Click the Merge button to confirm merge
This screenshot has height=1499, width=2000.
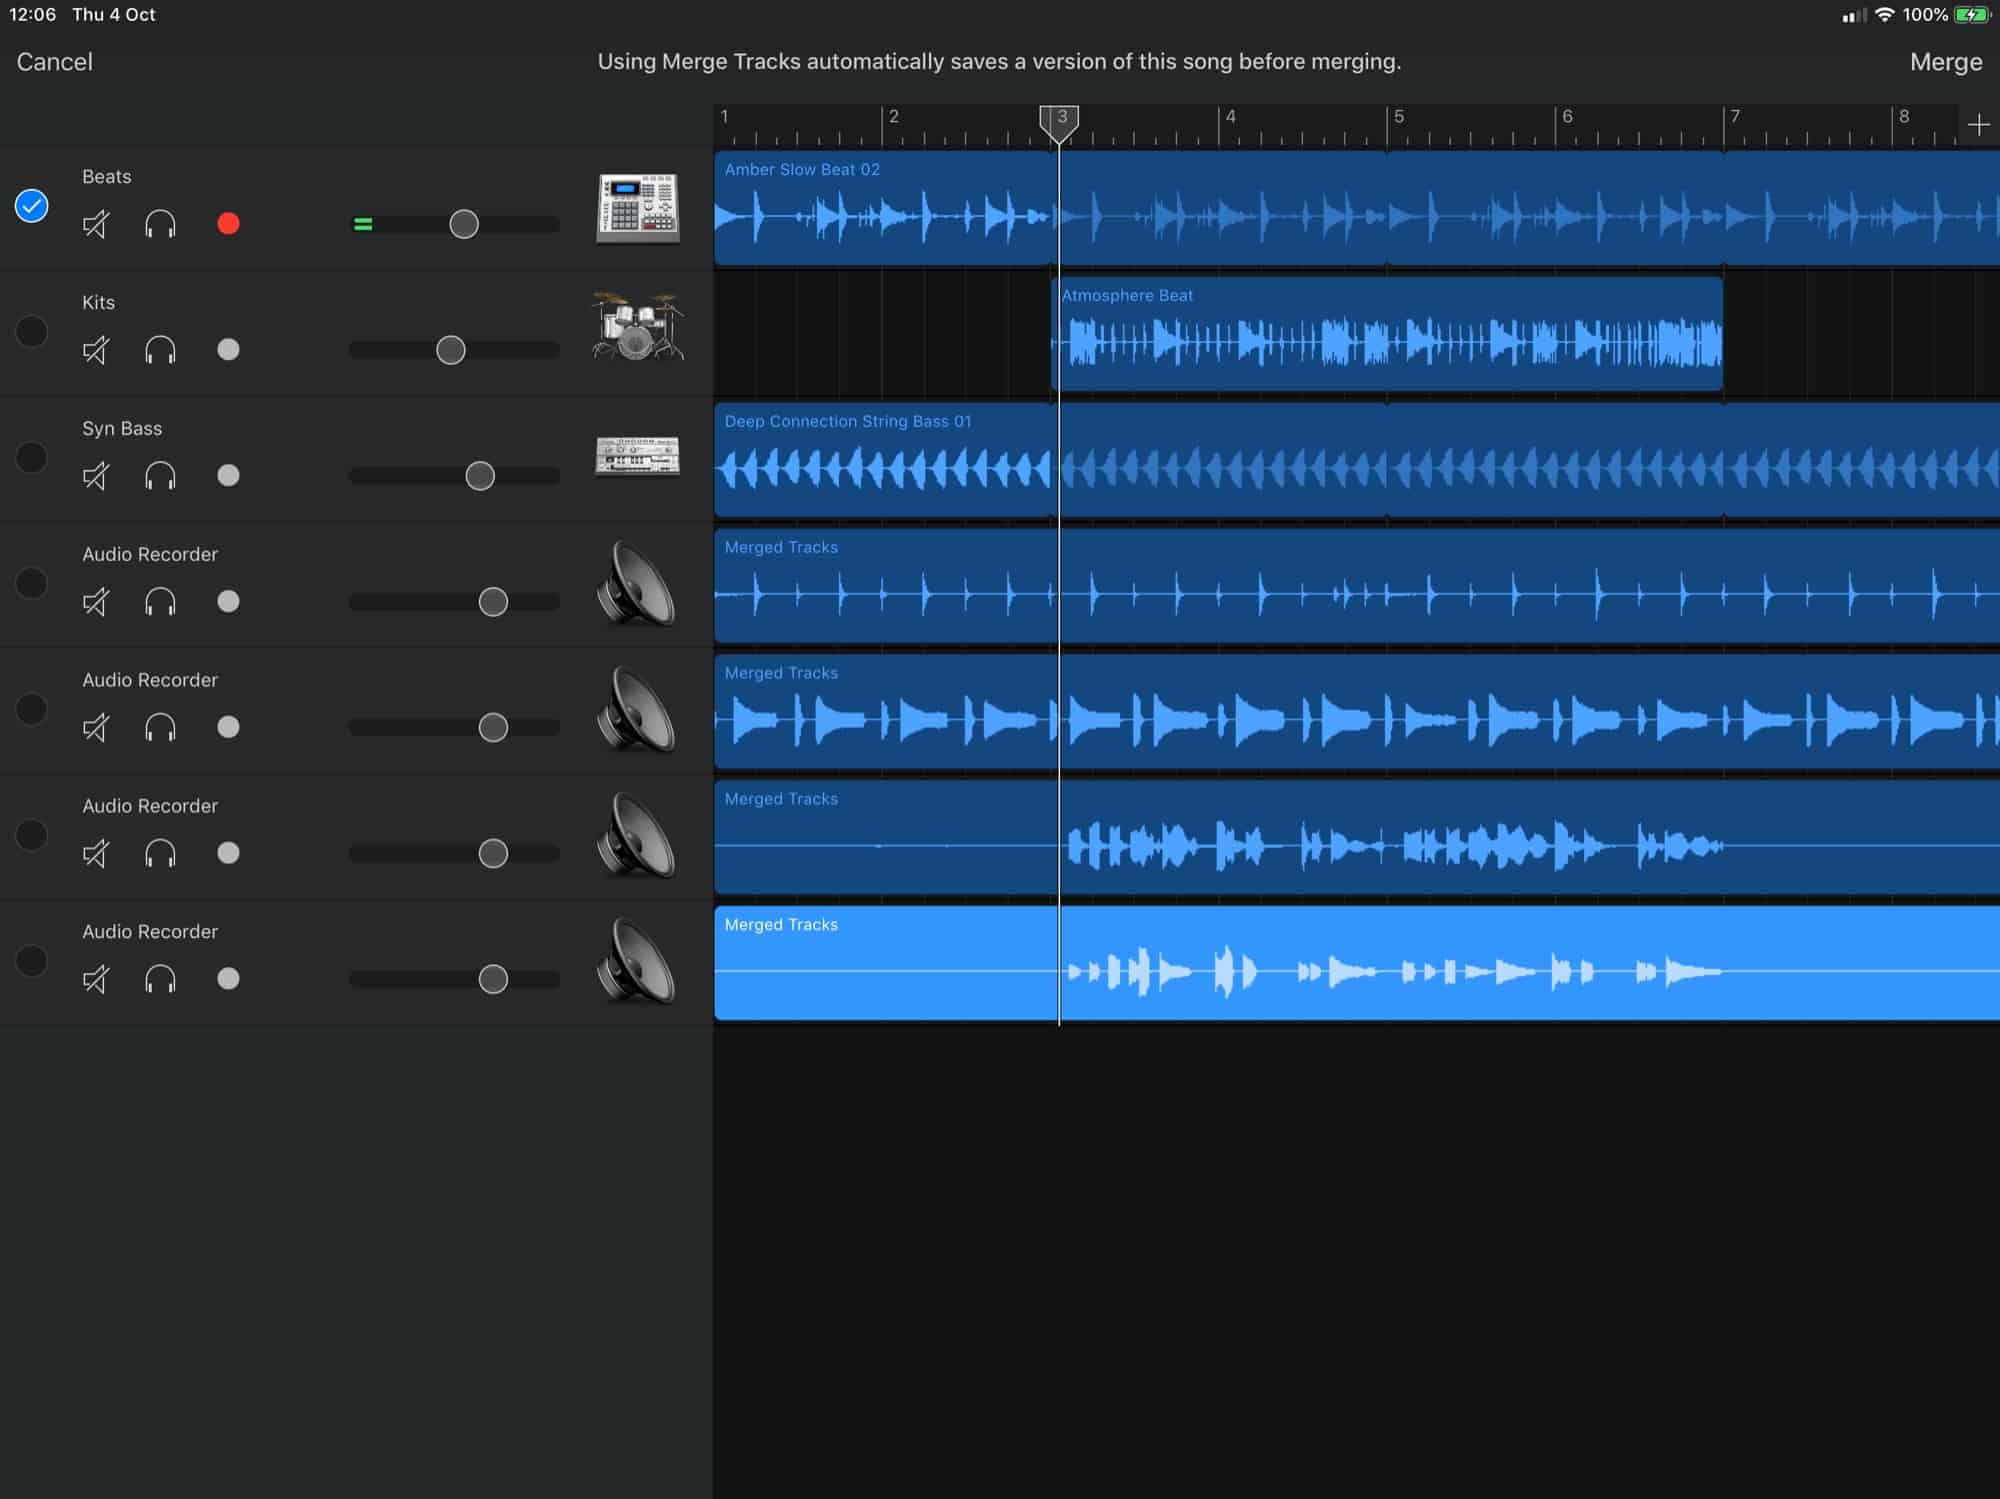coord(1945,61)
